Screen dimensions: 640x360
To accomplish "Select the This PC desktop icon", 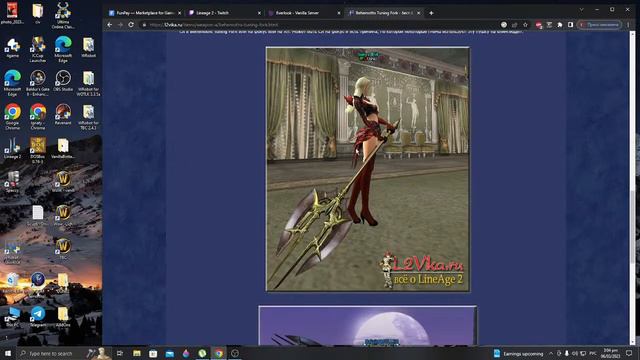I will 12,317.
